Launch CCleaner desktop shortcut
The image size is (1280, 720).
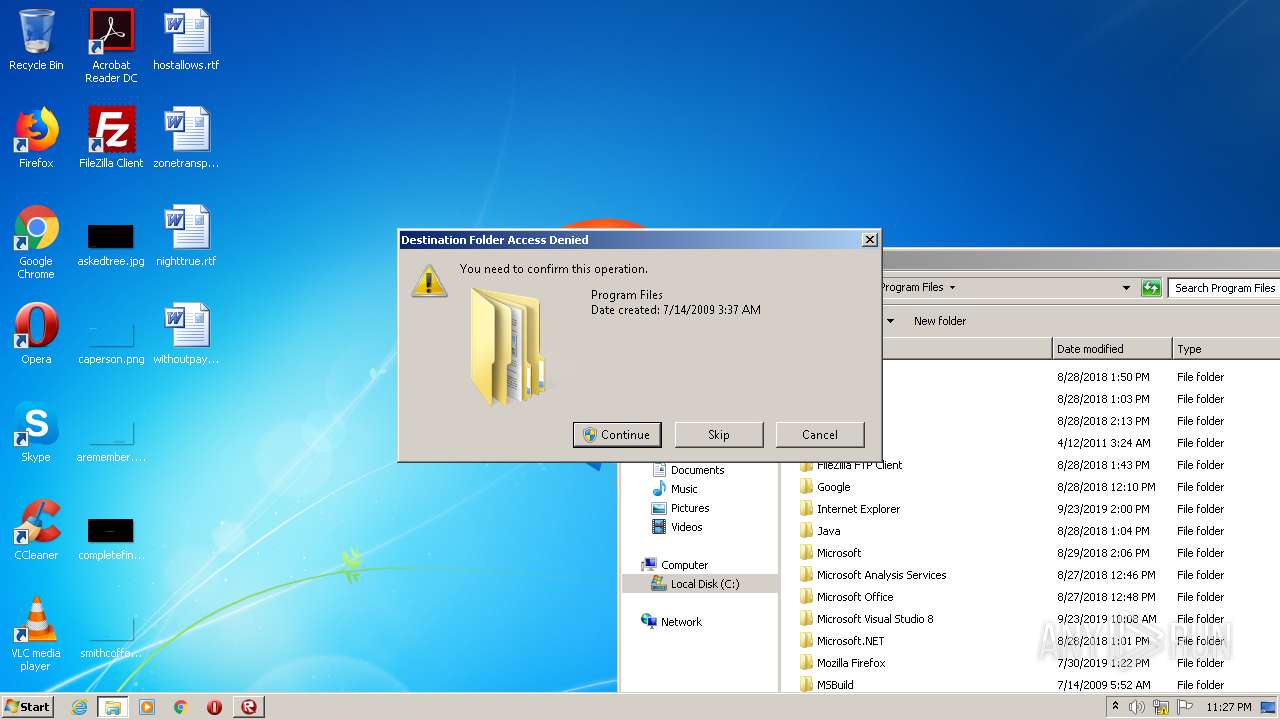point(36,531)
